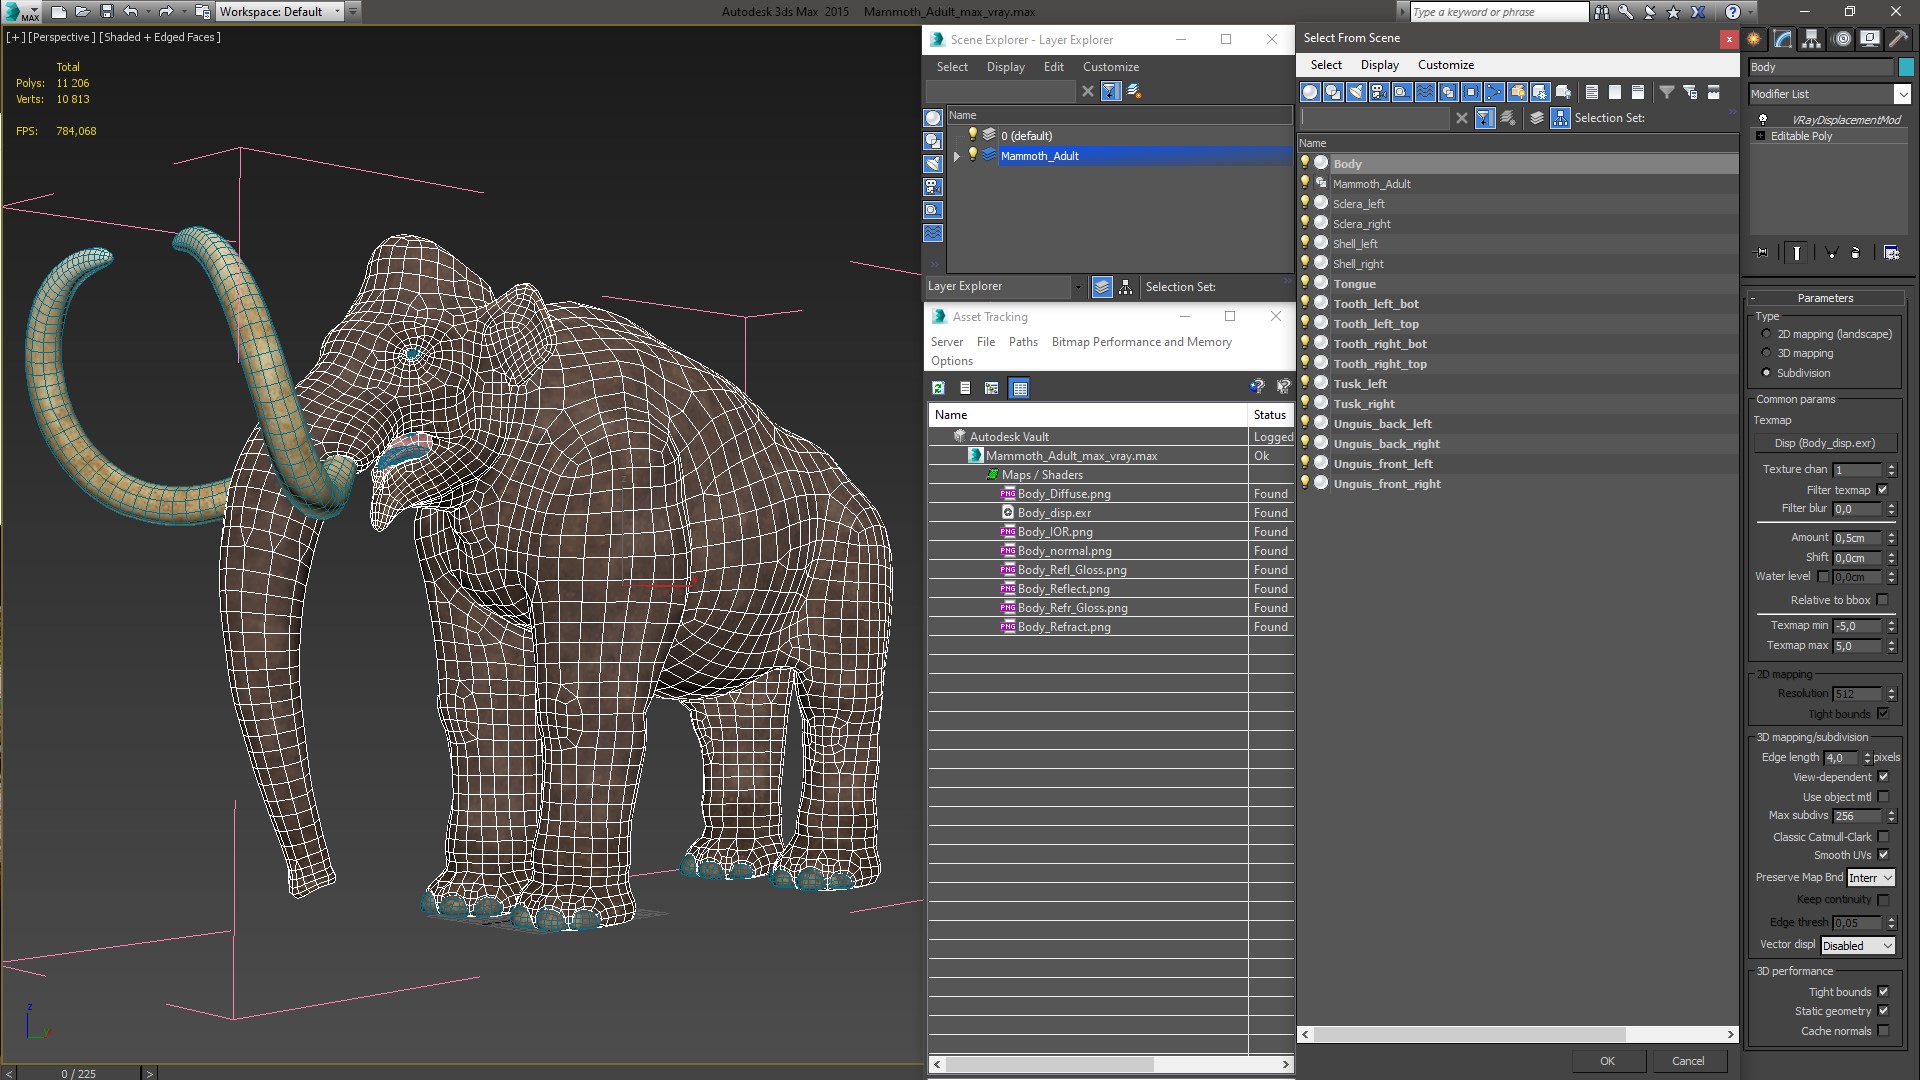Image resolution: width=1920 pixels, height=1080 pixels.
Task: Open Preserve Map Bnd dropdown
Action: 1871,878
